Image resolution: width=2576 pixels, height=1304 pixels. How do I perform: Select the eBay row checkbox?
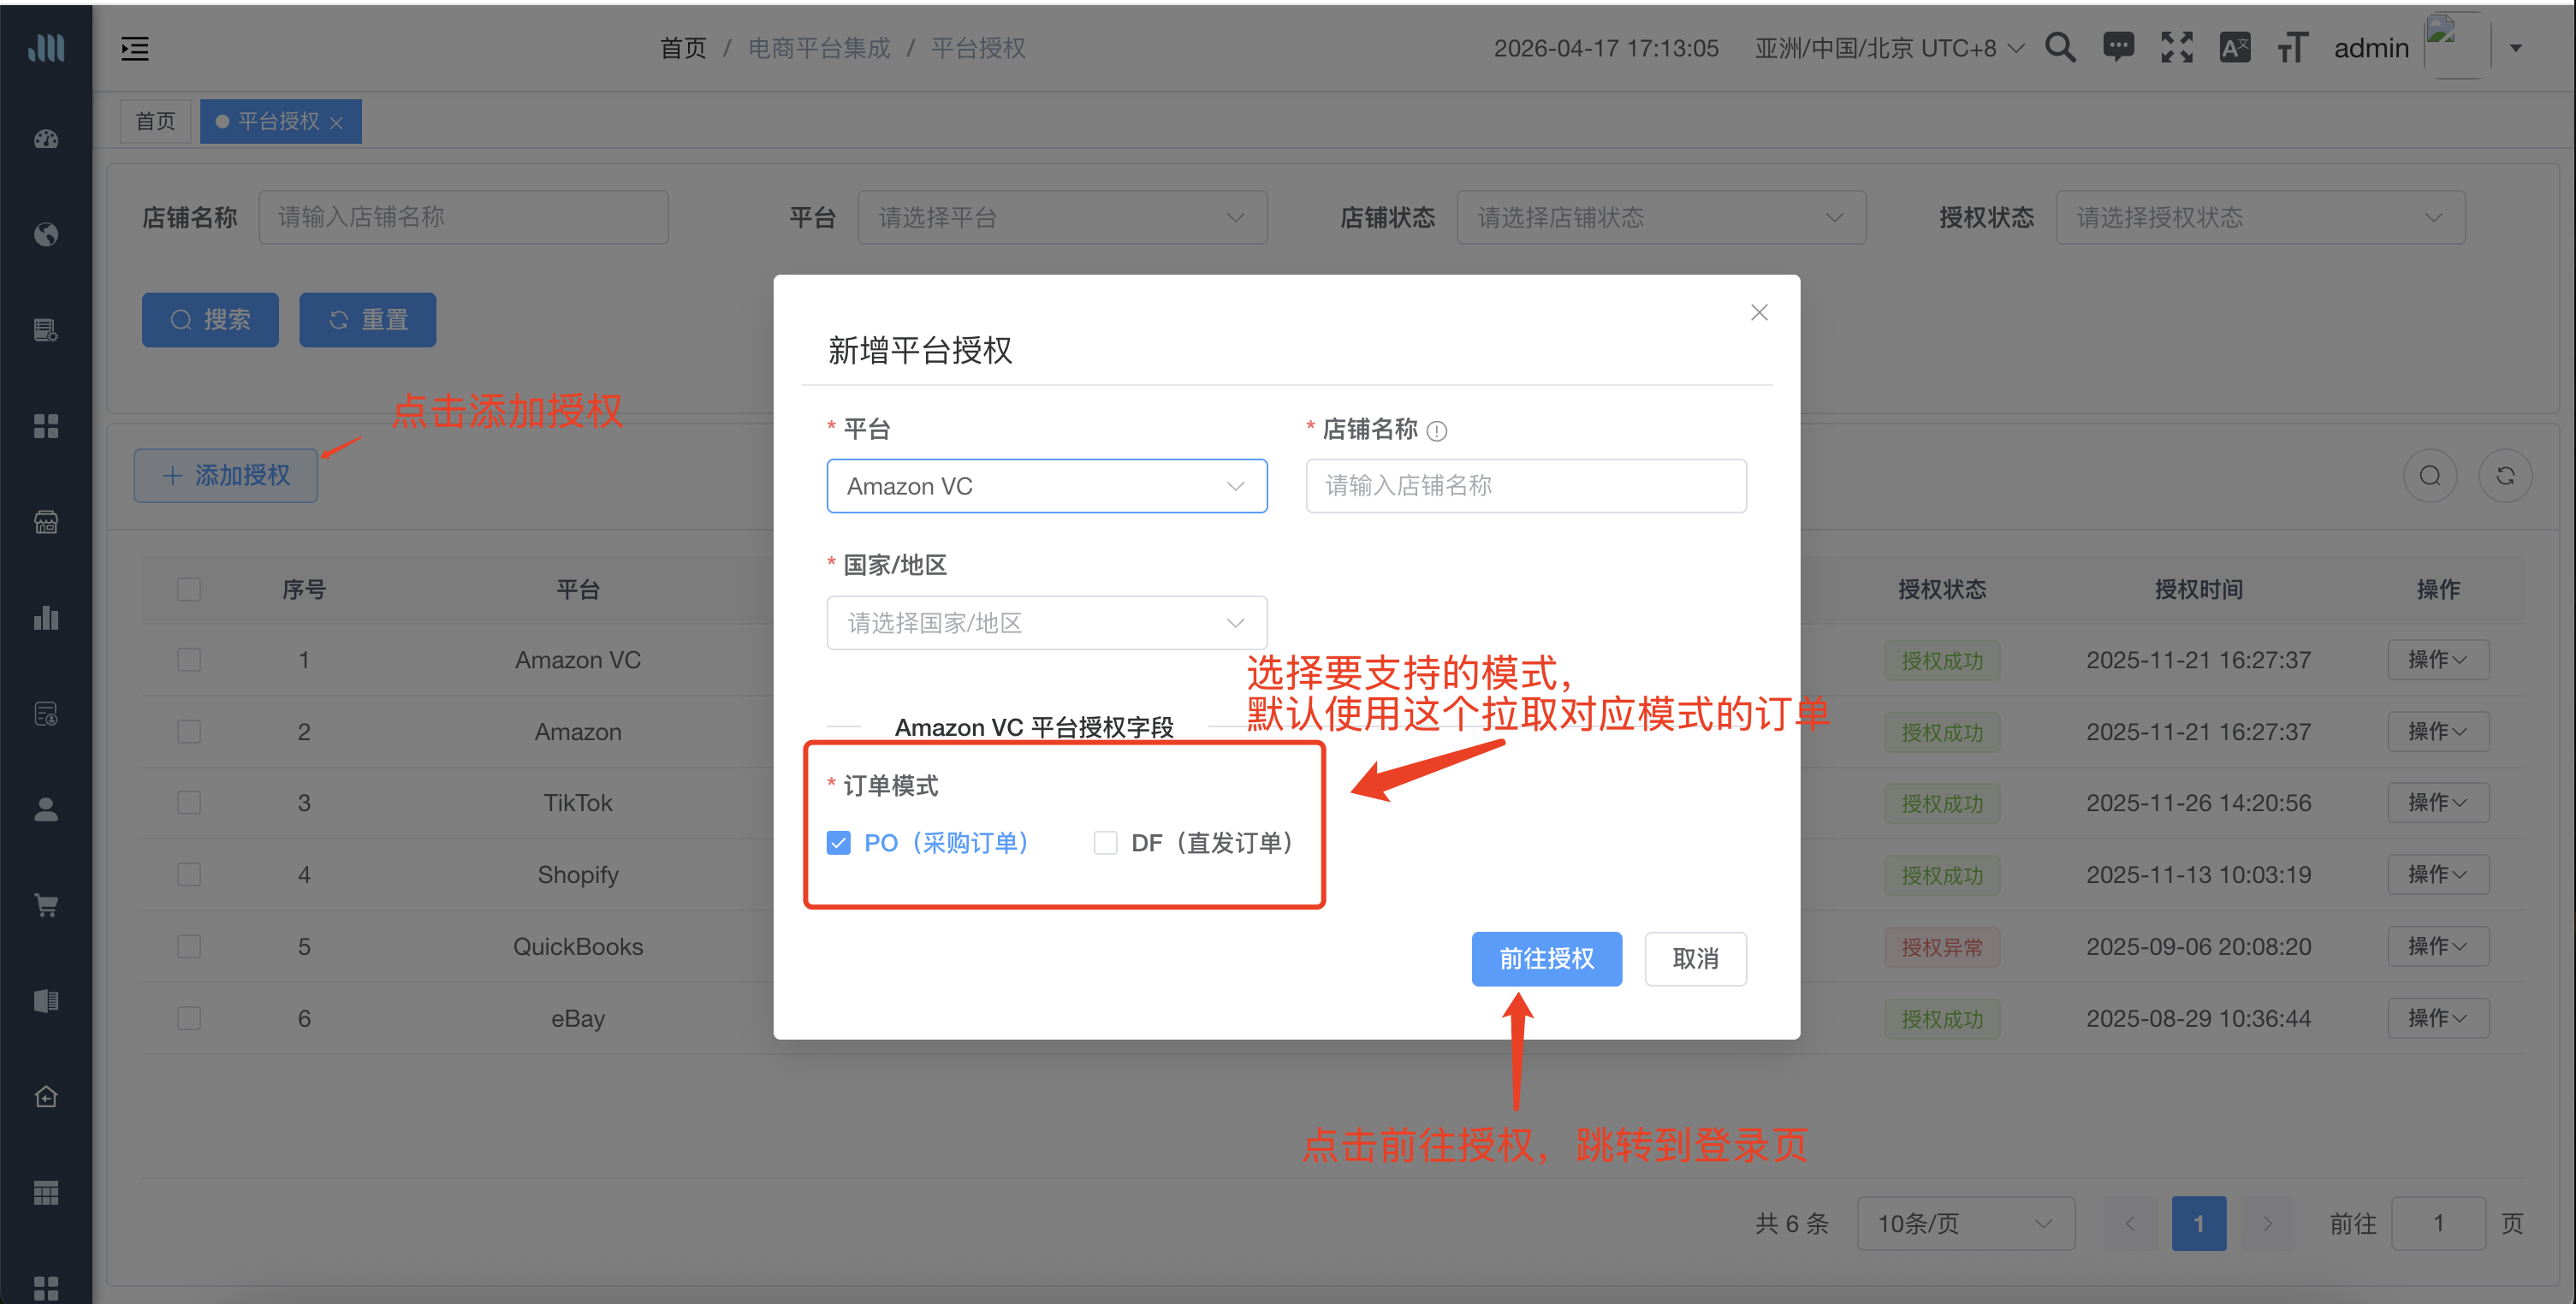[189, 1018]
